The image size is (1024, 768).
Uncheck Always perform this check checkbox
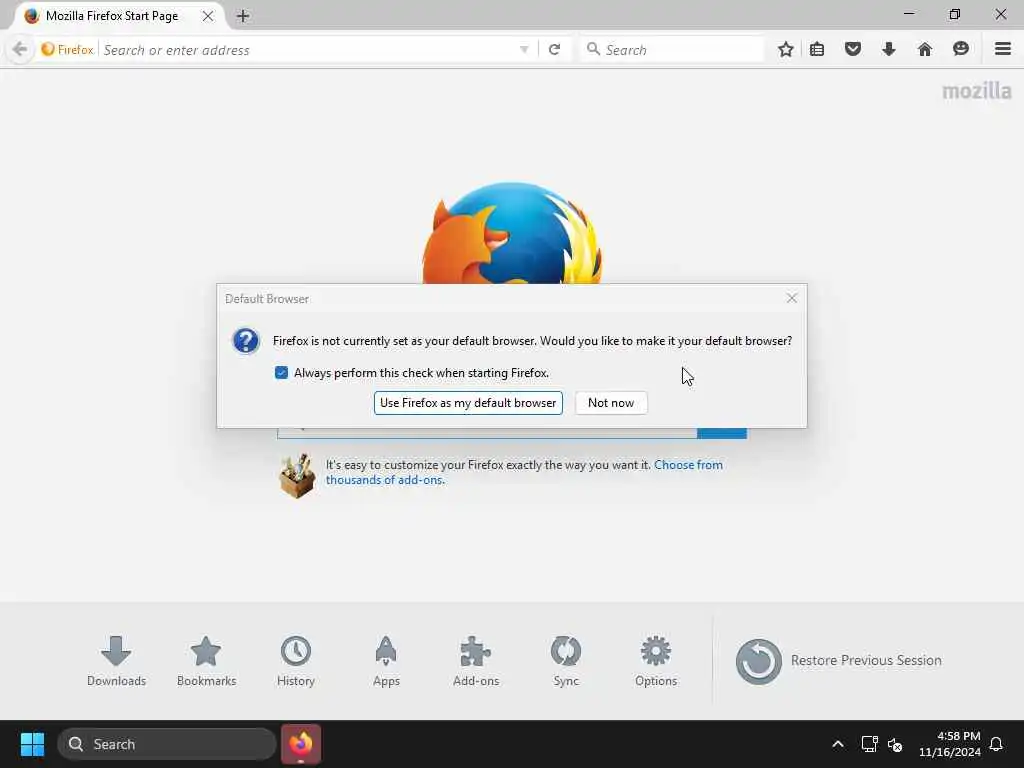[281, 373]
